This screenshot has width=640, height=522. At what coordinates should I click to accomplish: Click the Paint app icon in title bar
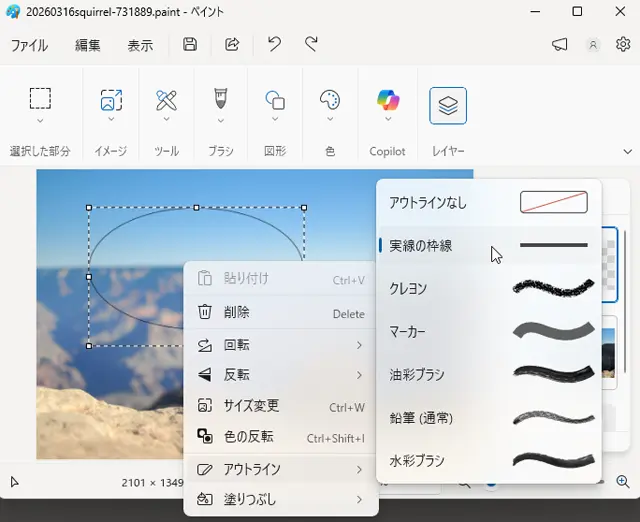(x=13, y=11)
